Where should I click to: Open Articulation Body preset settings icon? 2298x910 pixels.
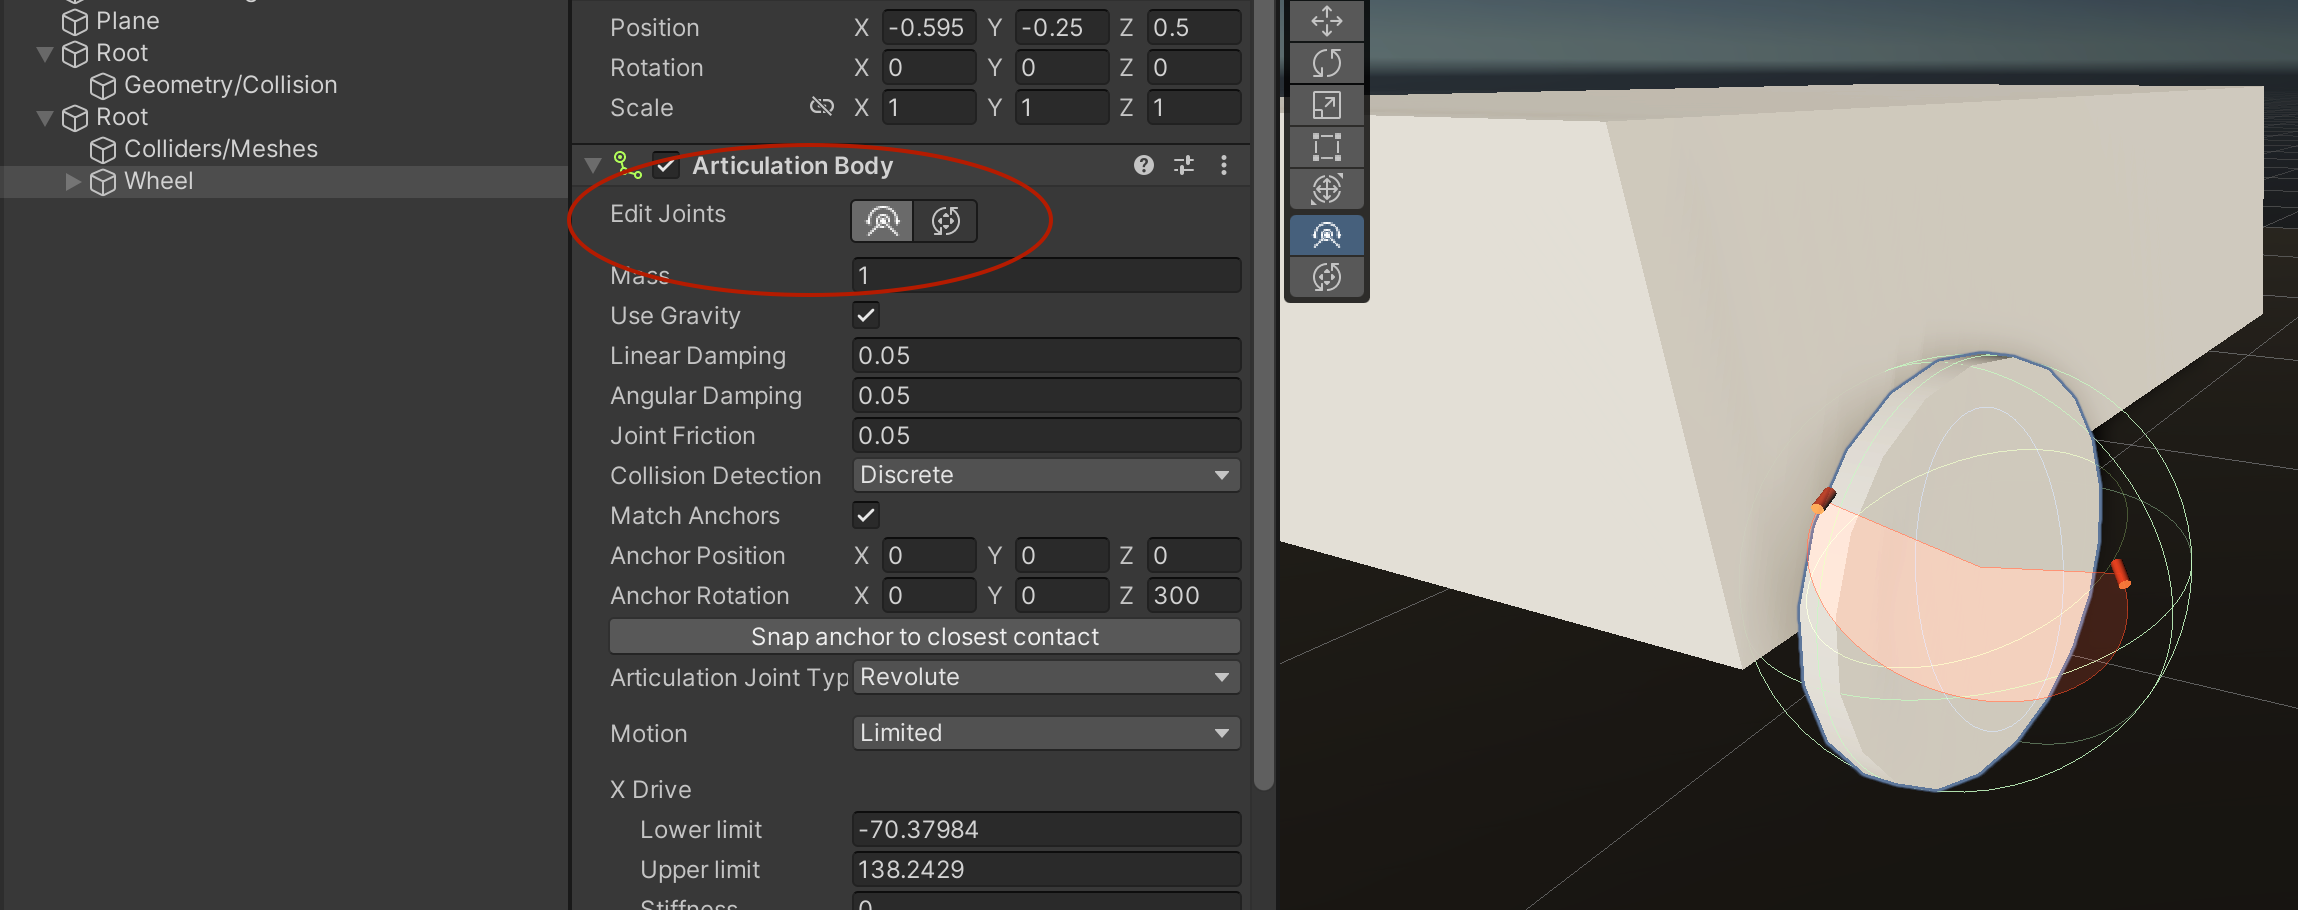coord(1184,166)
